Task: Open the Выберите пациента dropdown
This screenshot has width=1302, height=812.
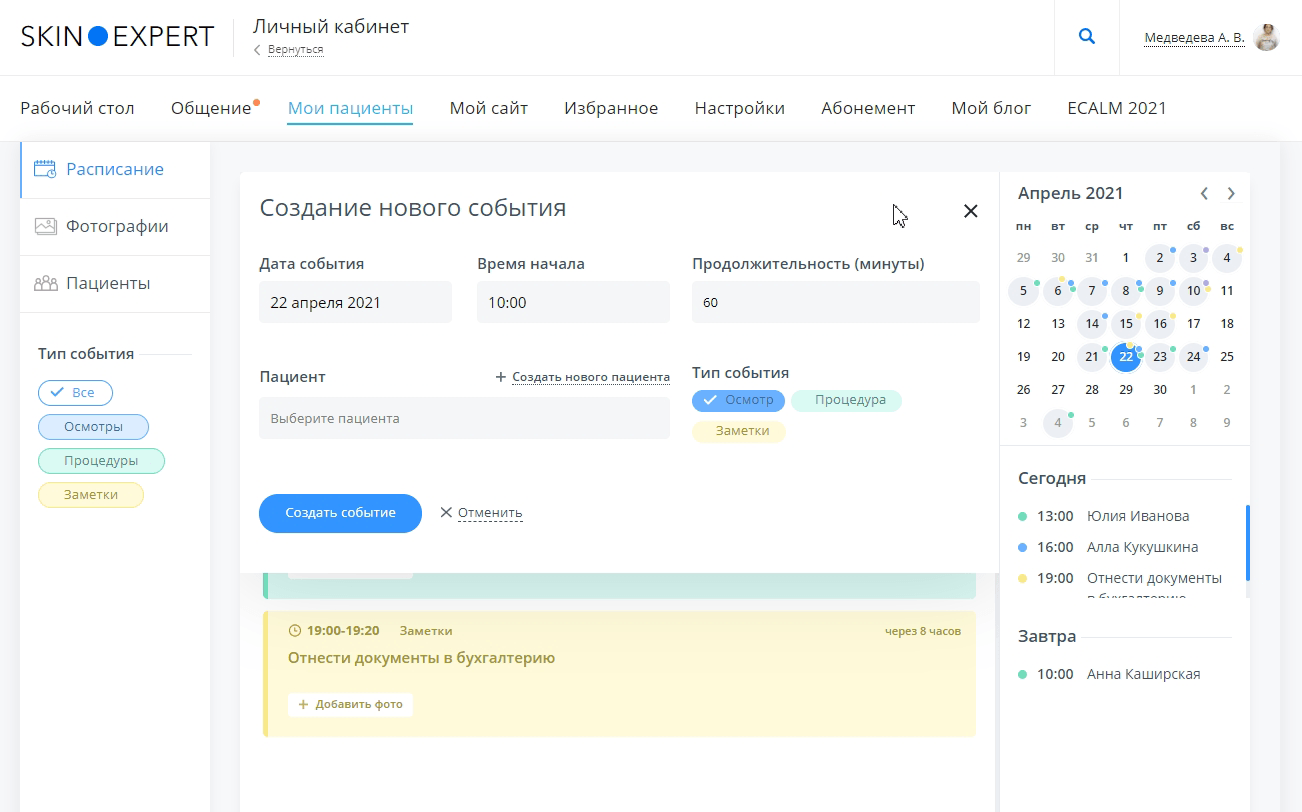Action: pos(464,418)
